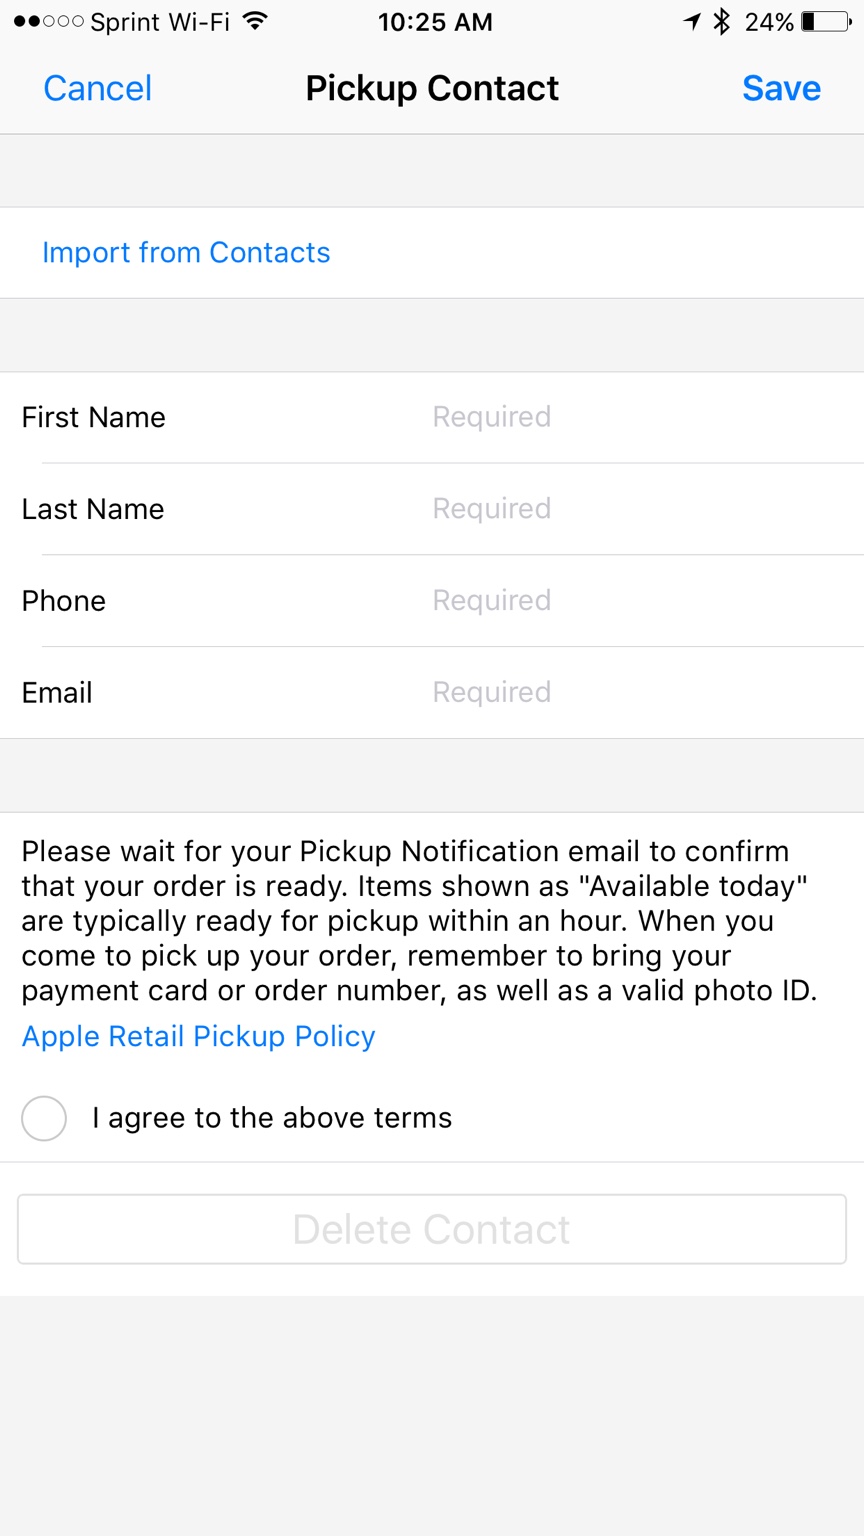Click the Delete Contact button
This screenshot has height=1536, width=864.
tap(432, 1229)
